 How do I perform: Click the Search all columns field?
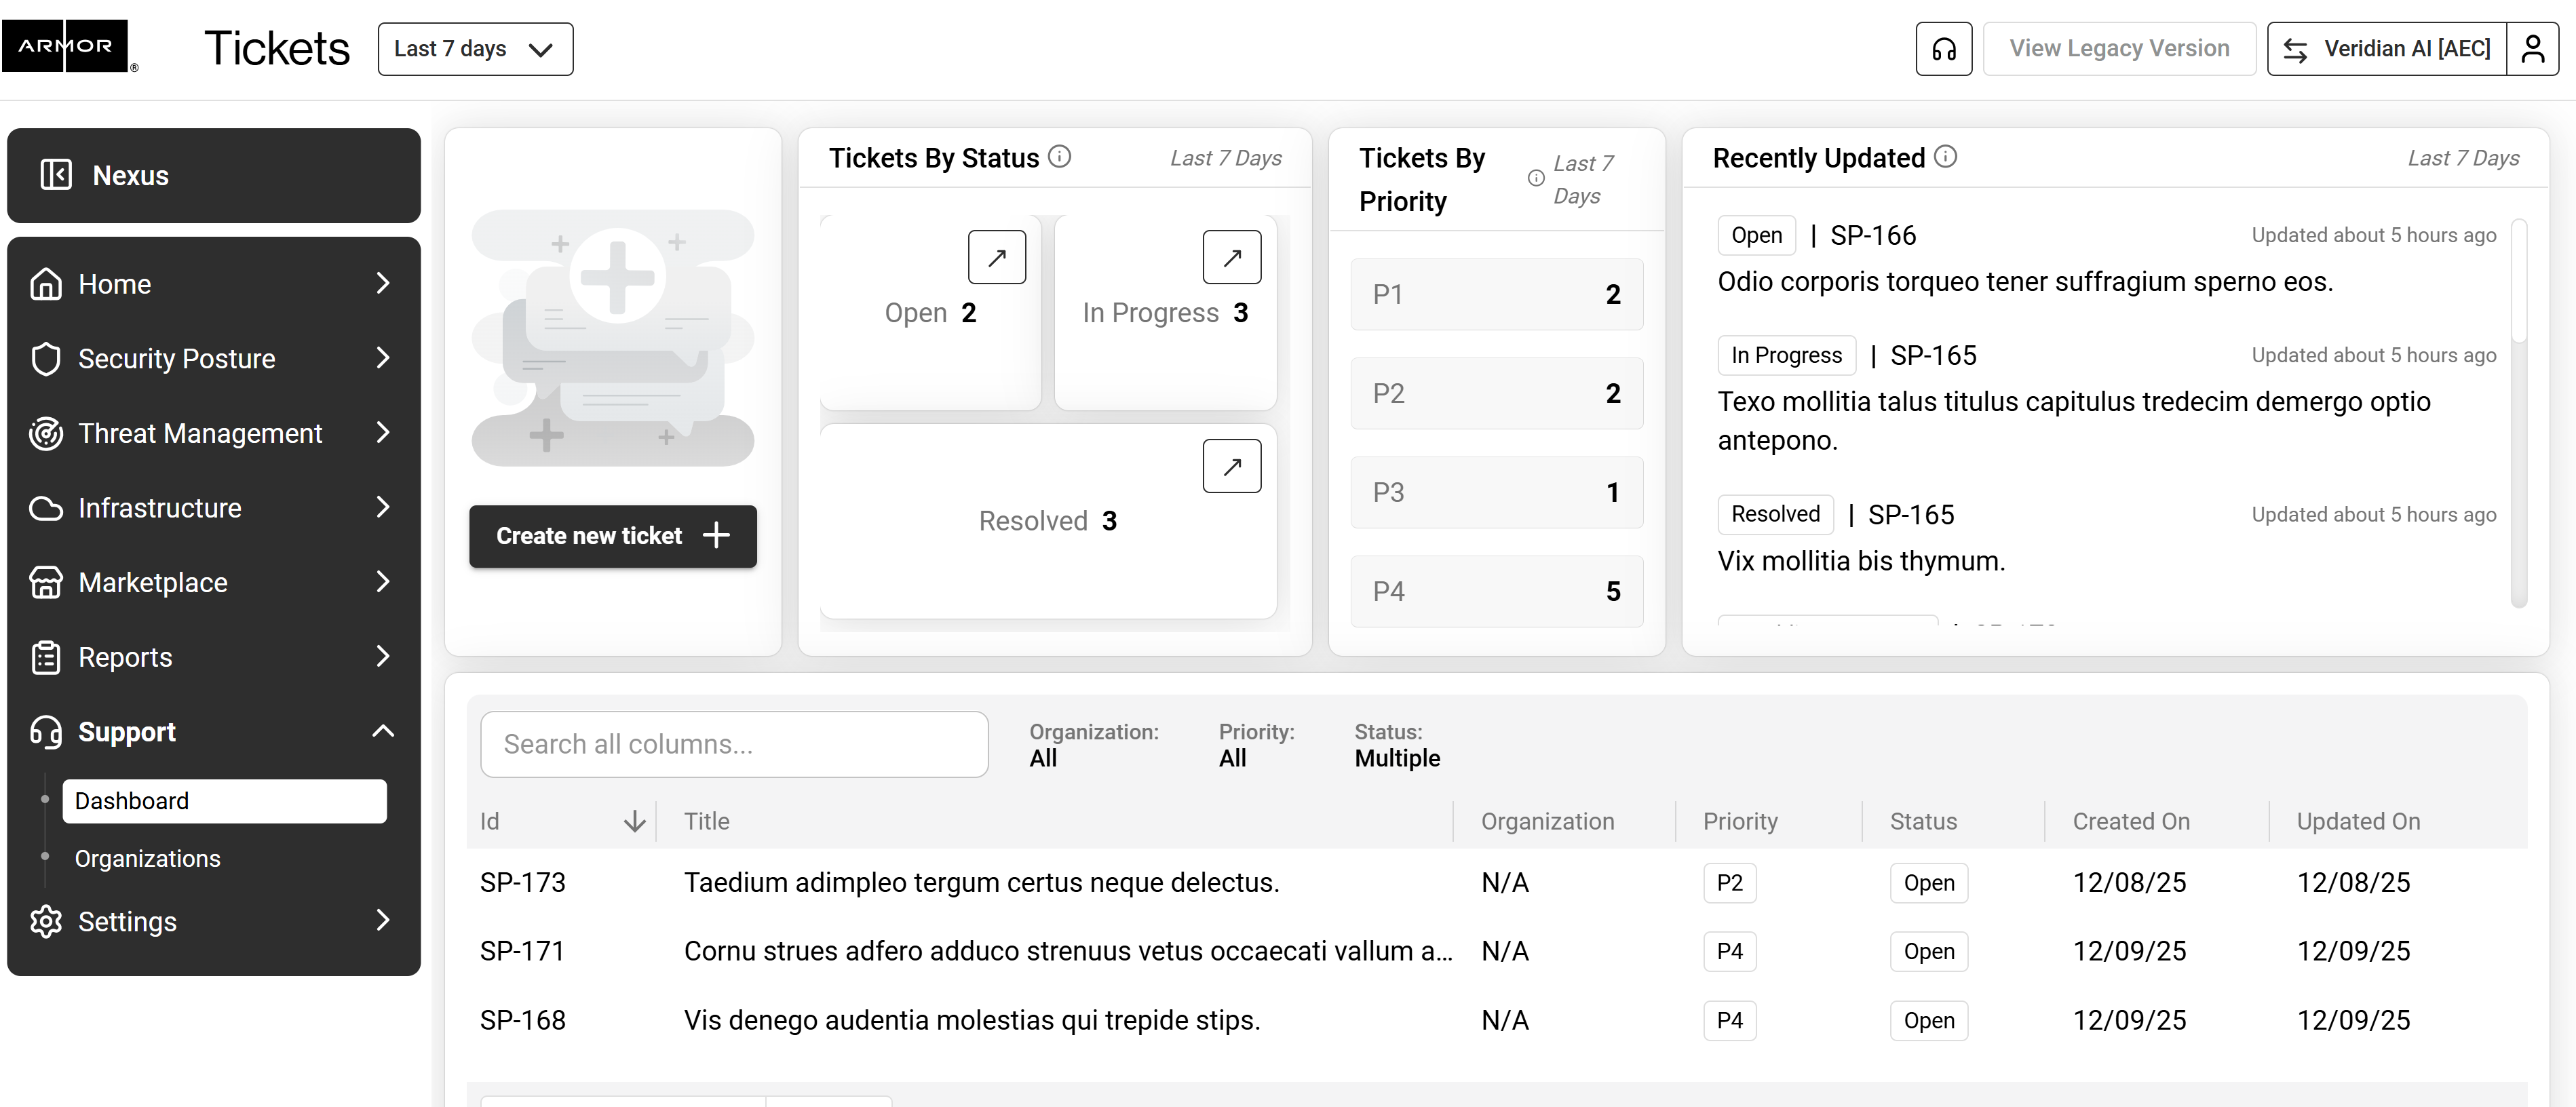pos(734,744)
